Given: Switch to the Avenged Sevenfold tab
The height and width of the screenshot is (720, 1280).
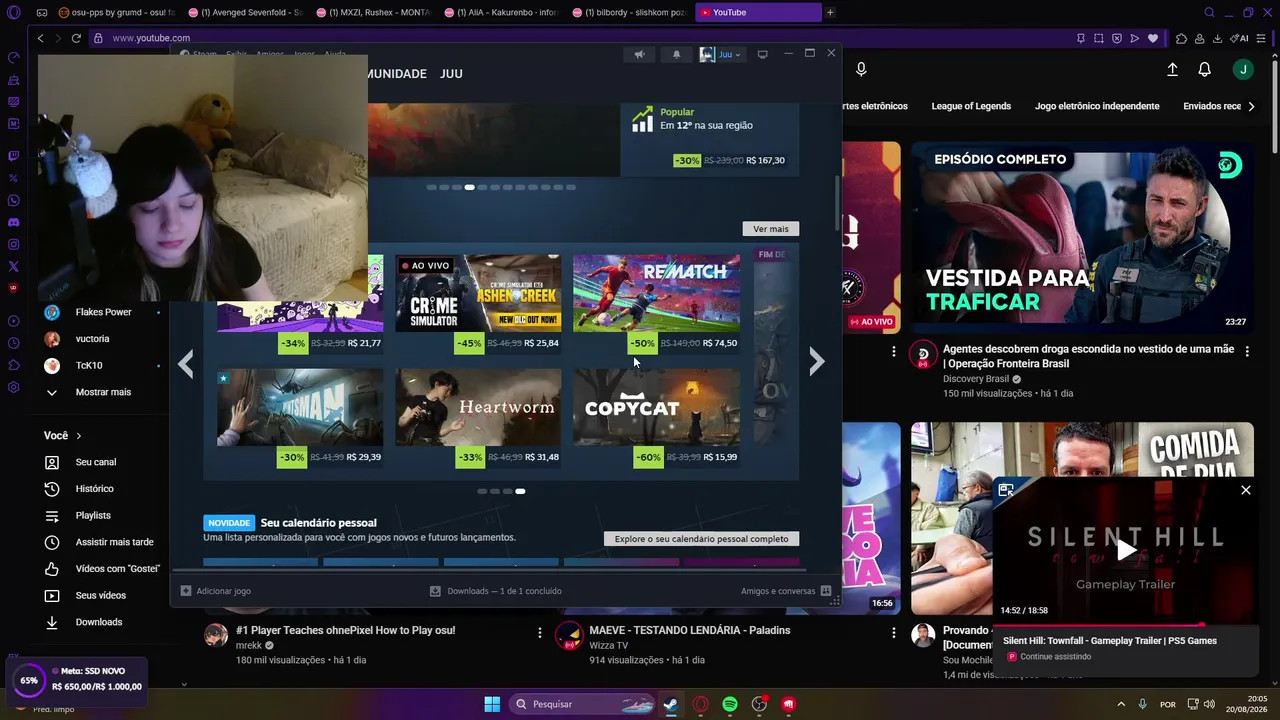Looking at the screenshot, I should pos(244,12).
